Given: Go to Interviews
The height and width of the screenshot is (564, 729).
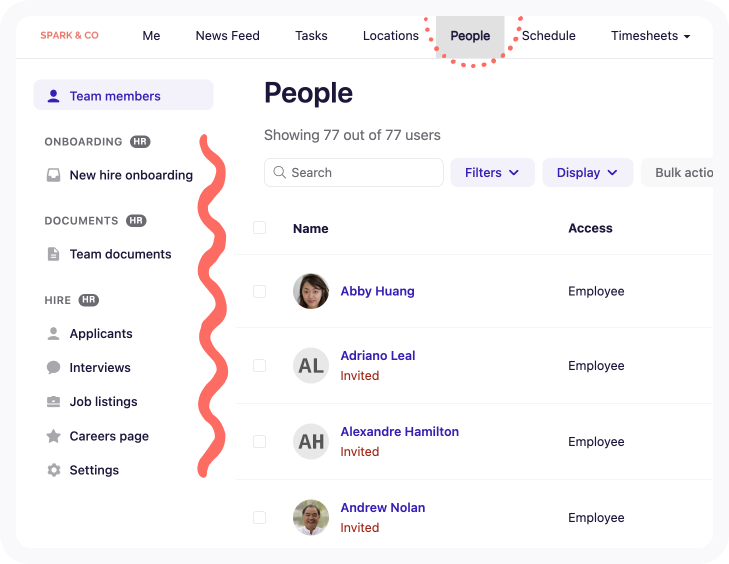Looking at the screenshot, I should coord(100,368).
